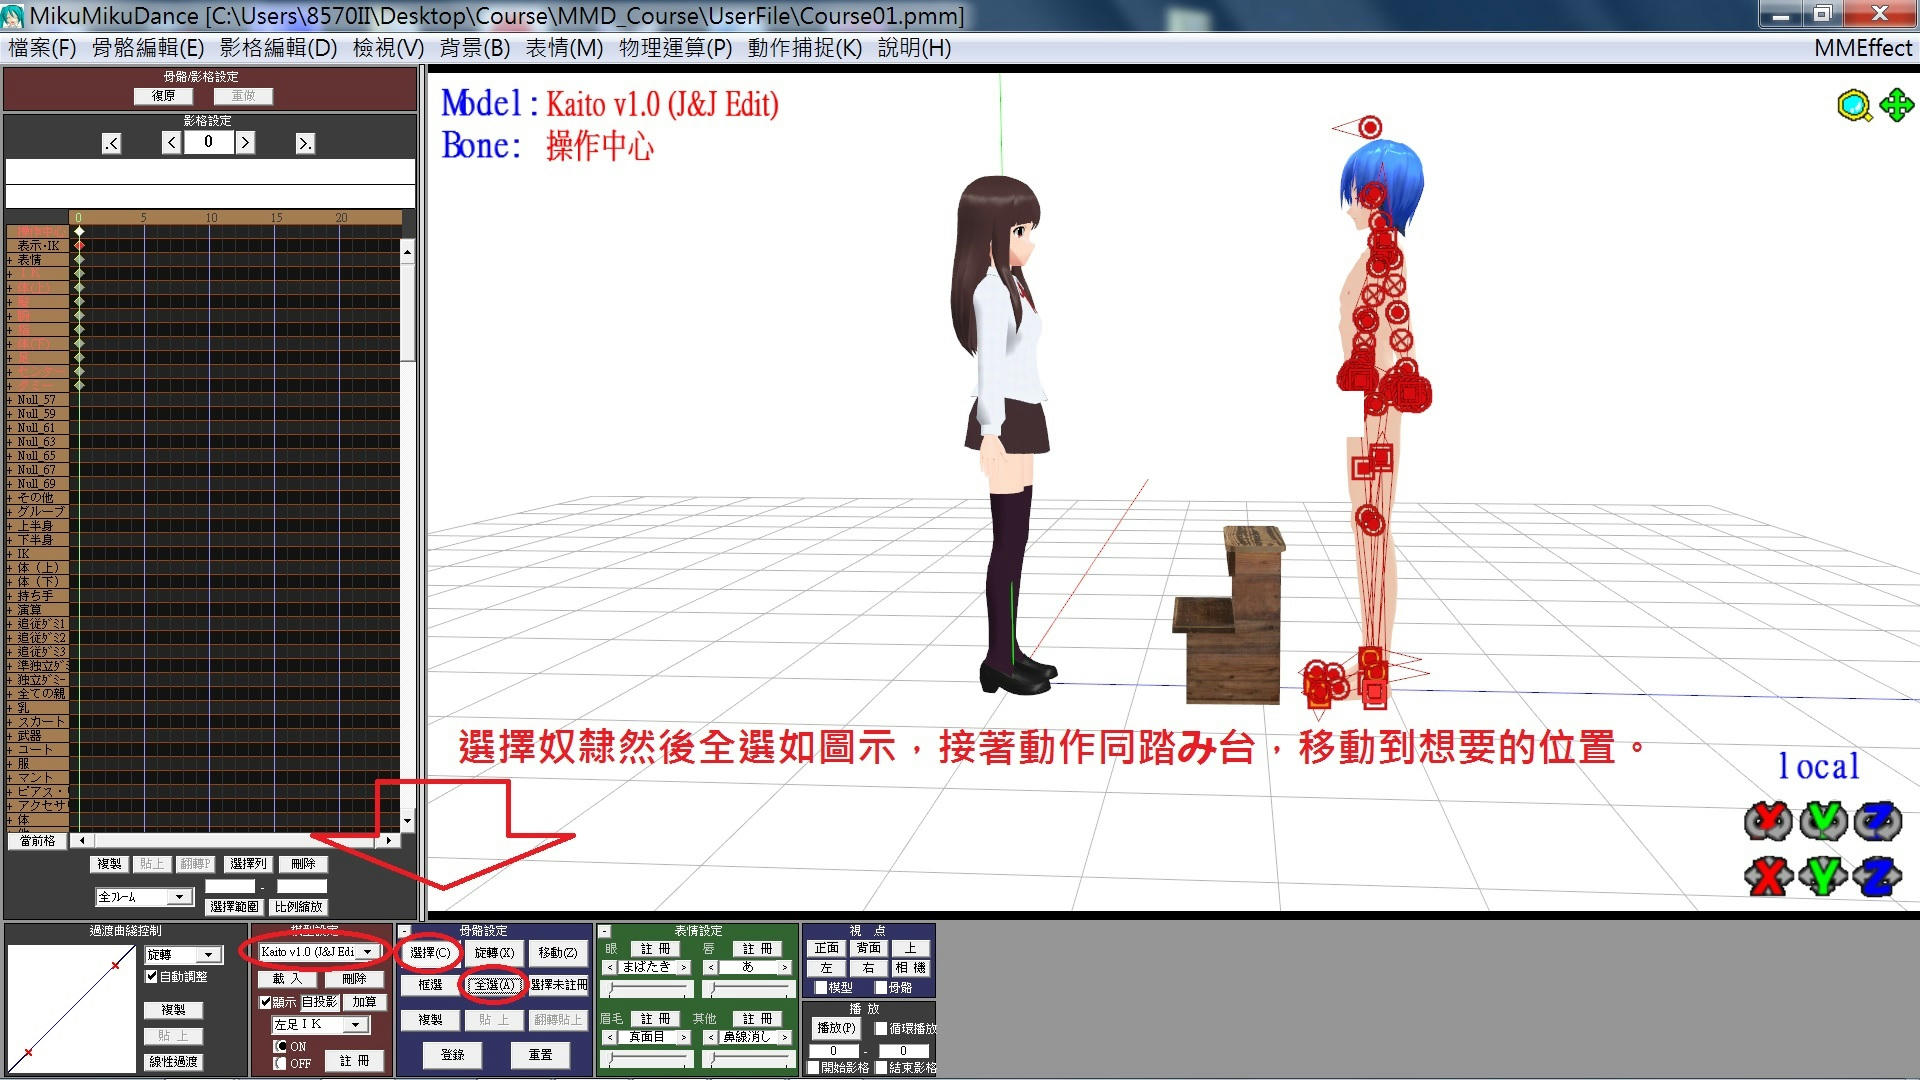This screenshot has width=1920, height=1080.
Task: Open the 檔案(F) menu
Action: point(42,48)
